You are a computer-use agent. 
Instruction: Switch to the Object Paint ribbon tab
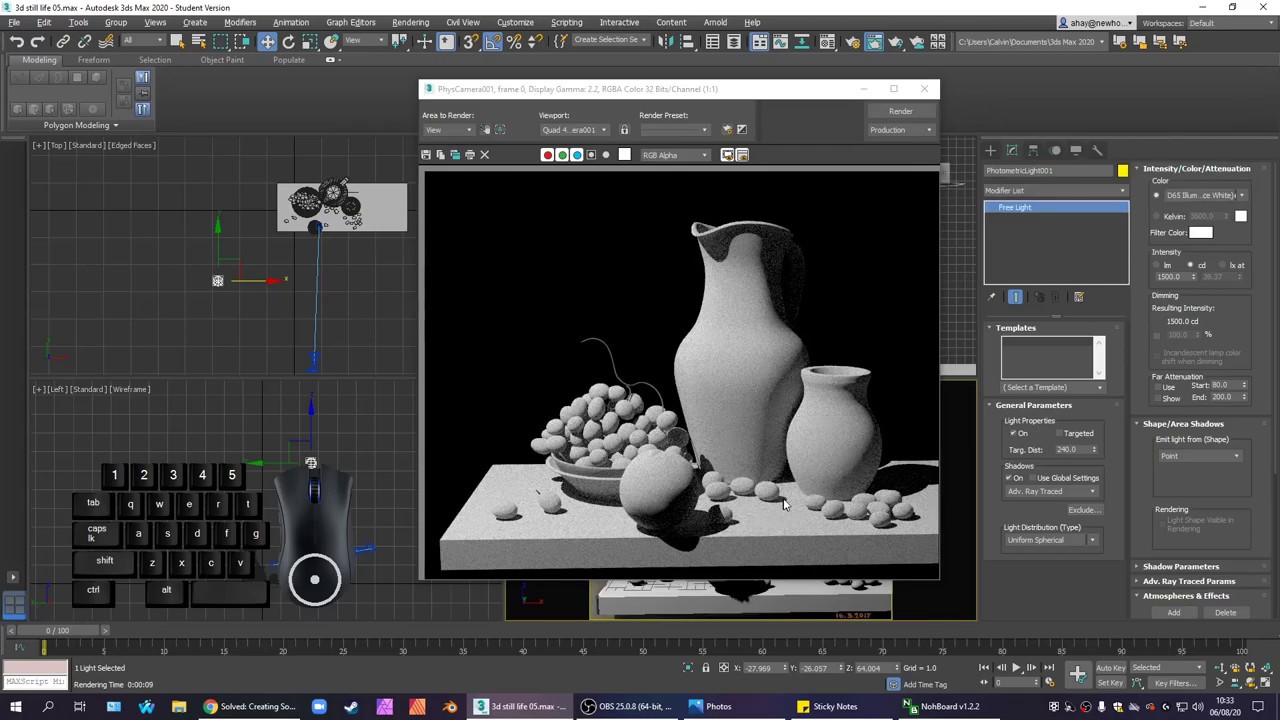coord(222,60)
